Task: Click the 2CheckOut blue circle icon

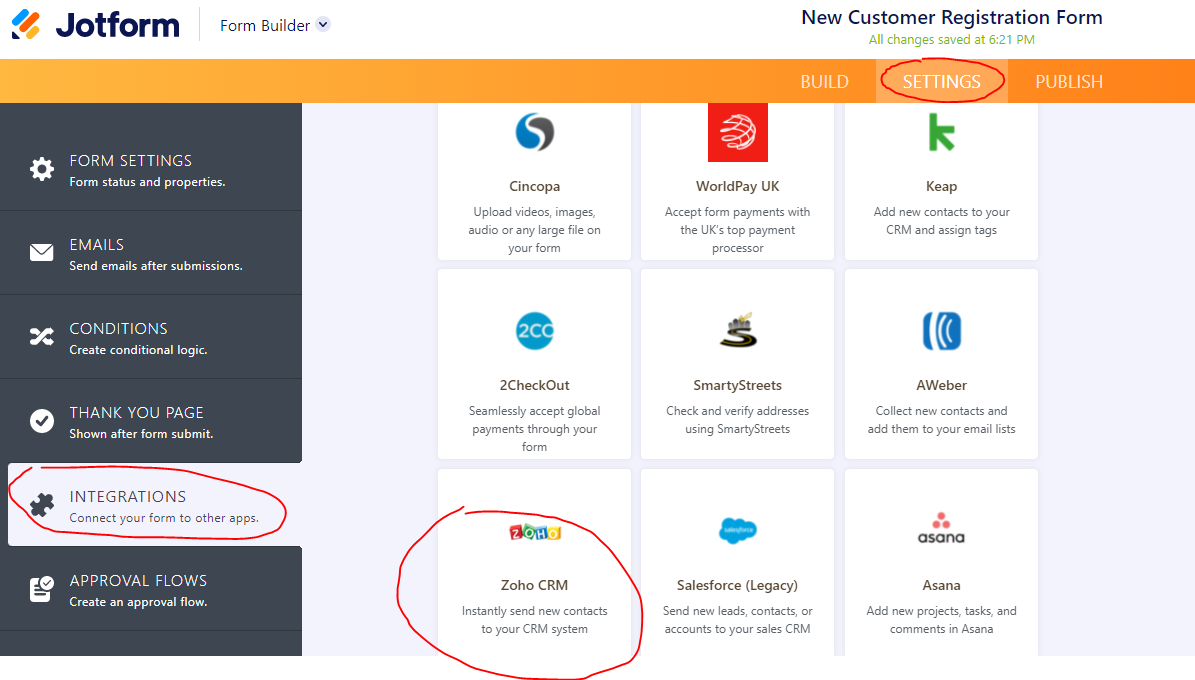Action: tap(534, 331)
